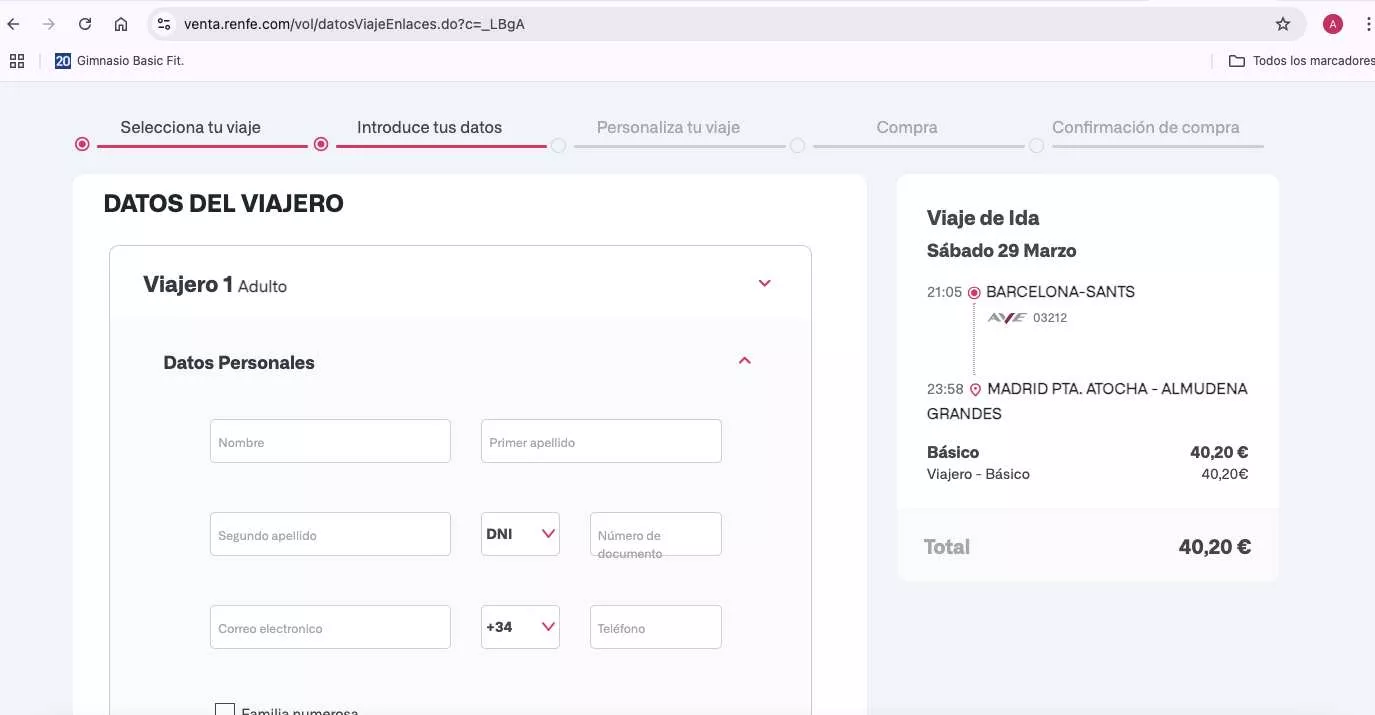
Task: Bookmark this page with the star icon
Action: [1283, 24]
